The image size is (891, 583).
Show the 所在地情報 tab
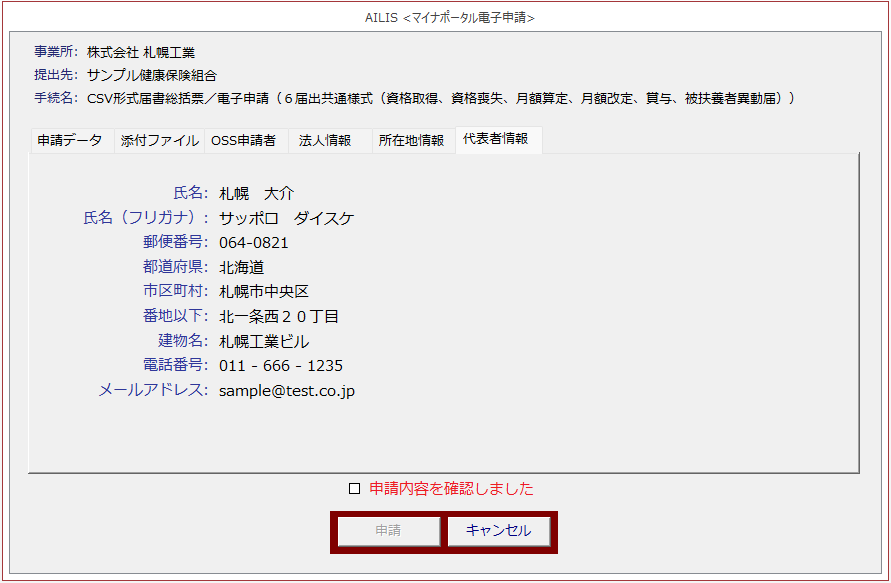(411, 141)
